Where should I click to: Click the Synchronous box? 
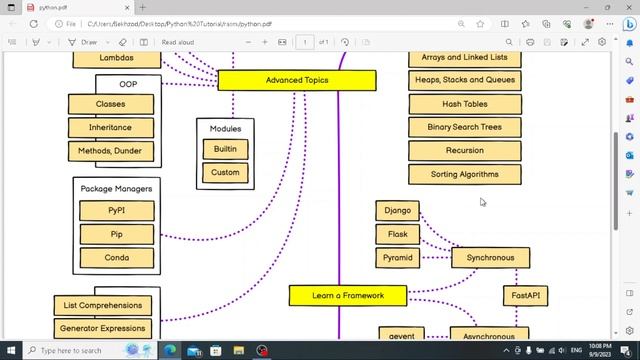coord(491,258)
